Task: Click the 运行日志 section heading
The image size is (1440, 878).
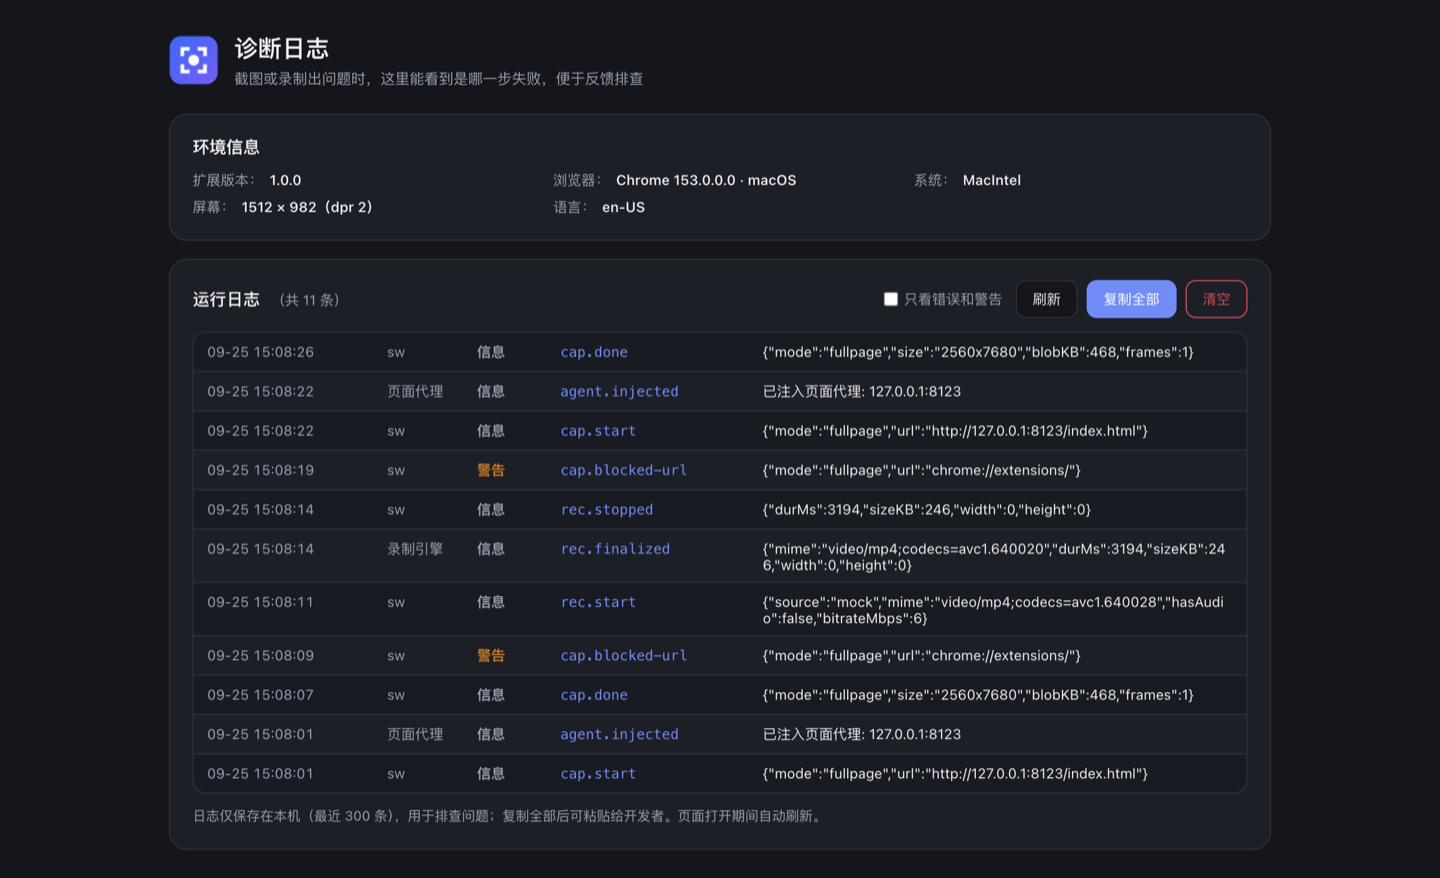Action: pyautogui.click(x=226, y=299)
